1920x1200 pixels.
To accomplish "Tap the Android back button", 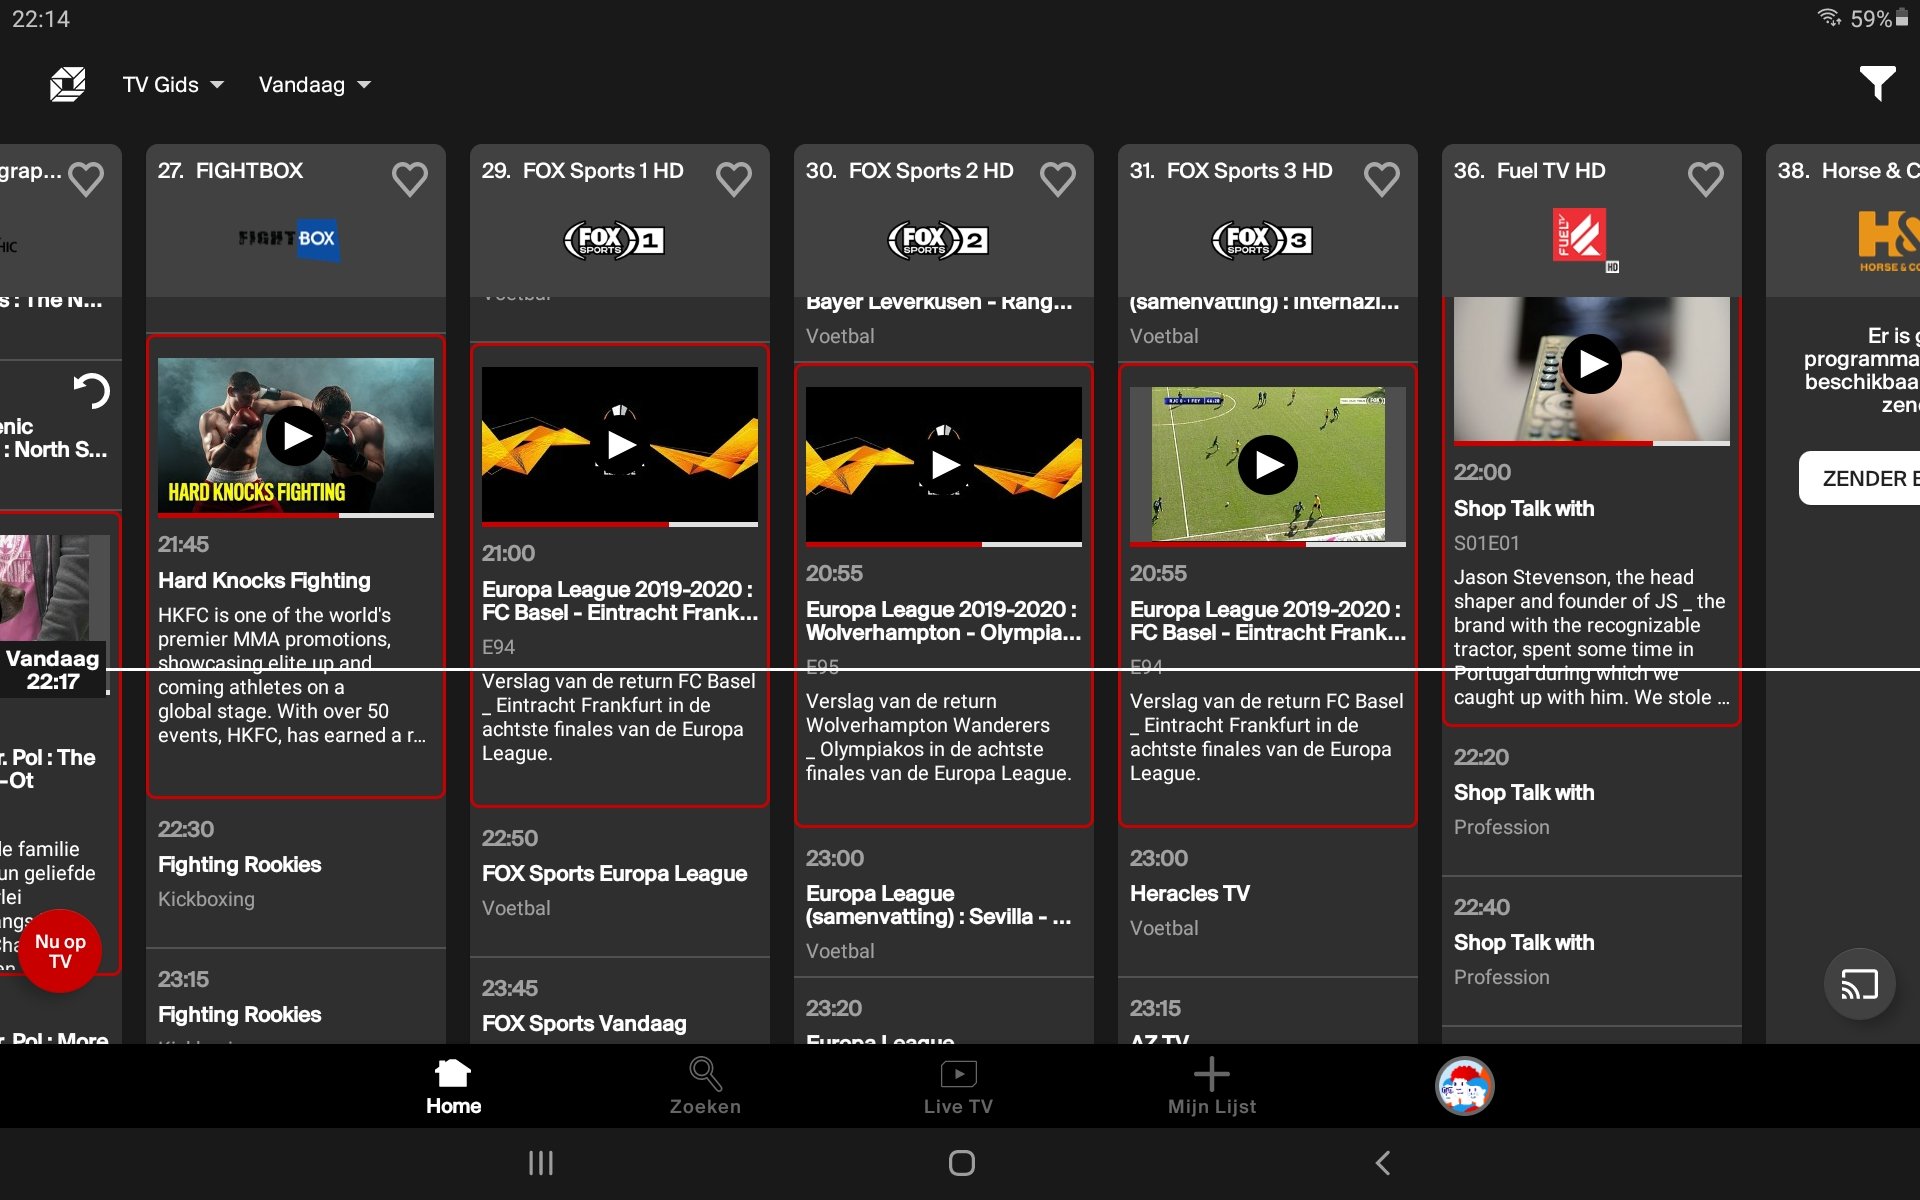I will coord(1383,1163).
